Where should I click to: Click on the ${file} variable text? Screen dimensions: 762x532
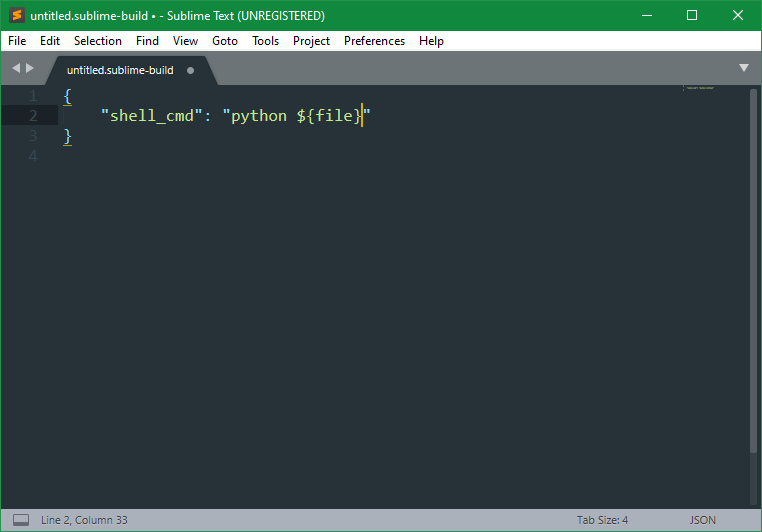point(329,116)
